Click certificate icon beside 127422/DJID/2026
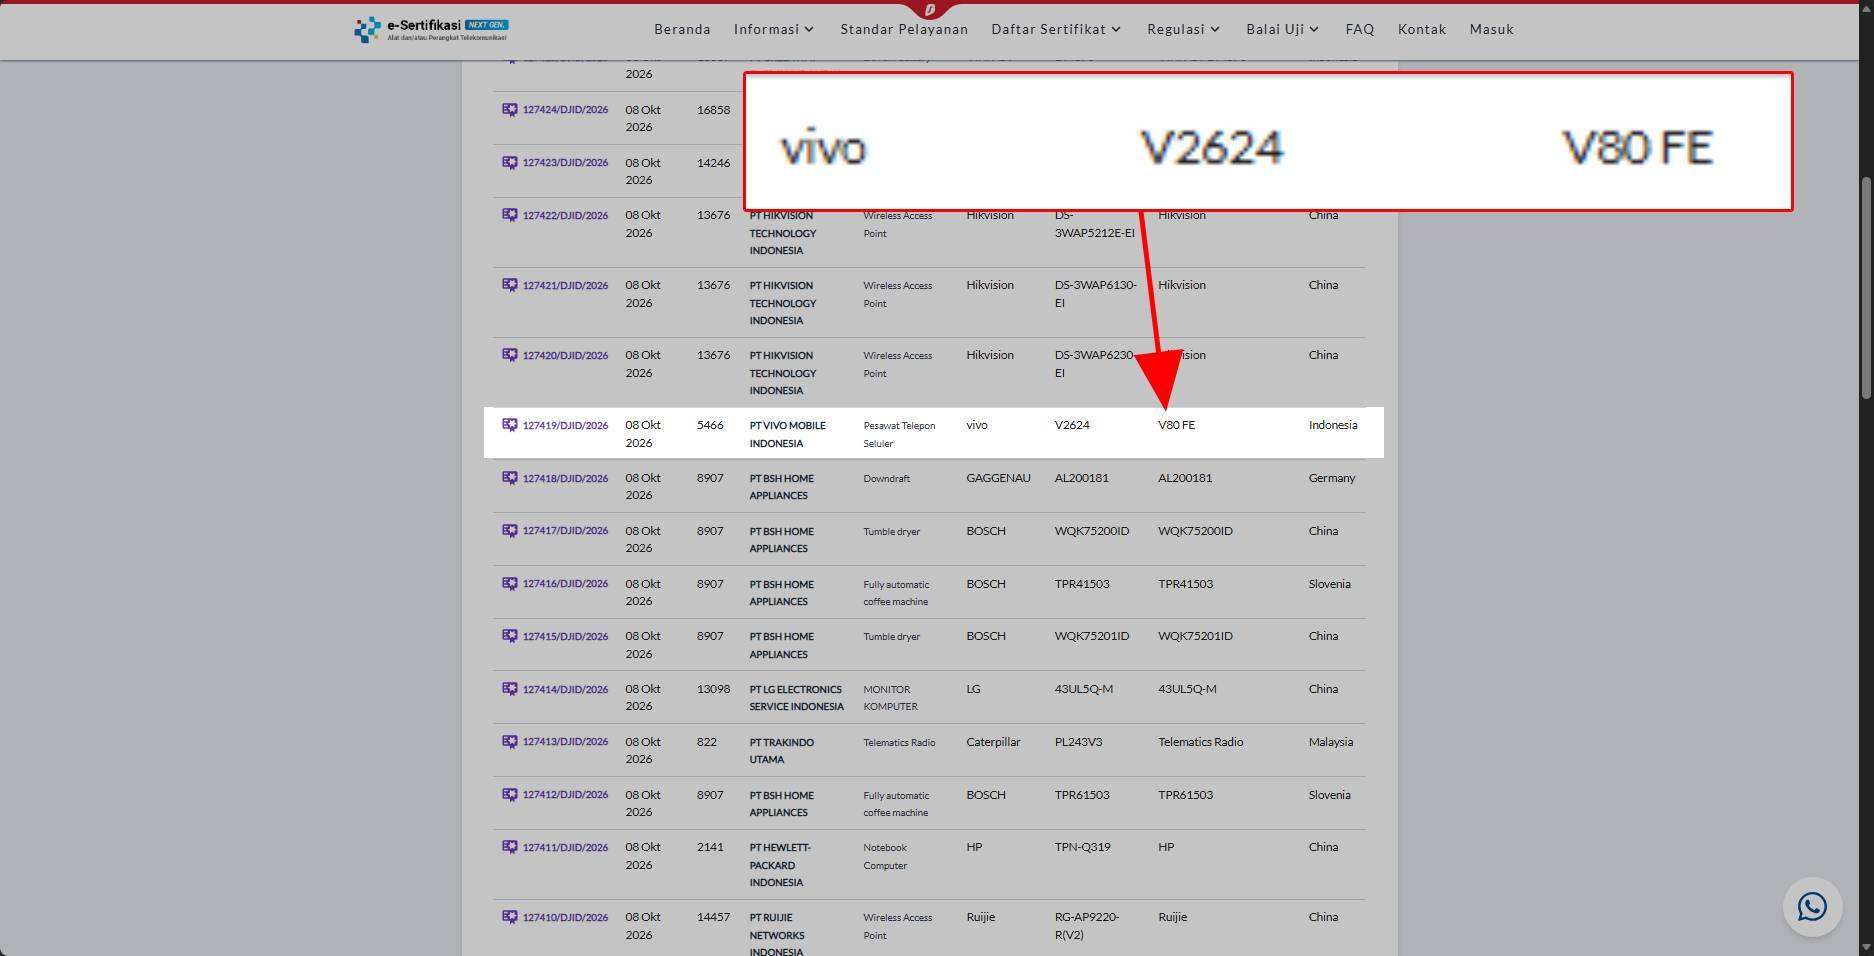The width and height of the screenshot is (1874, 956). click(510, 215)
